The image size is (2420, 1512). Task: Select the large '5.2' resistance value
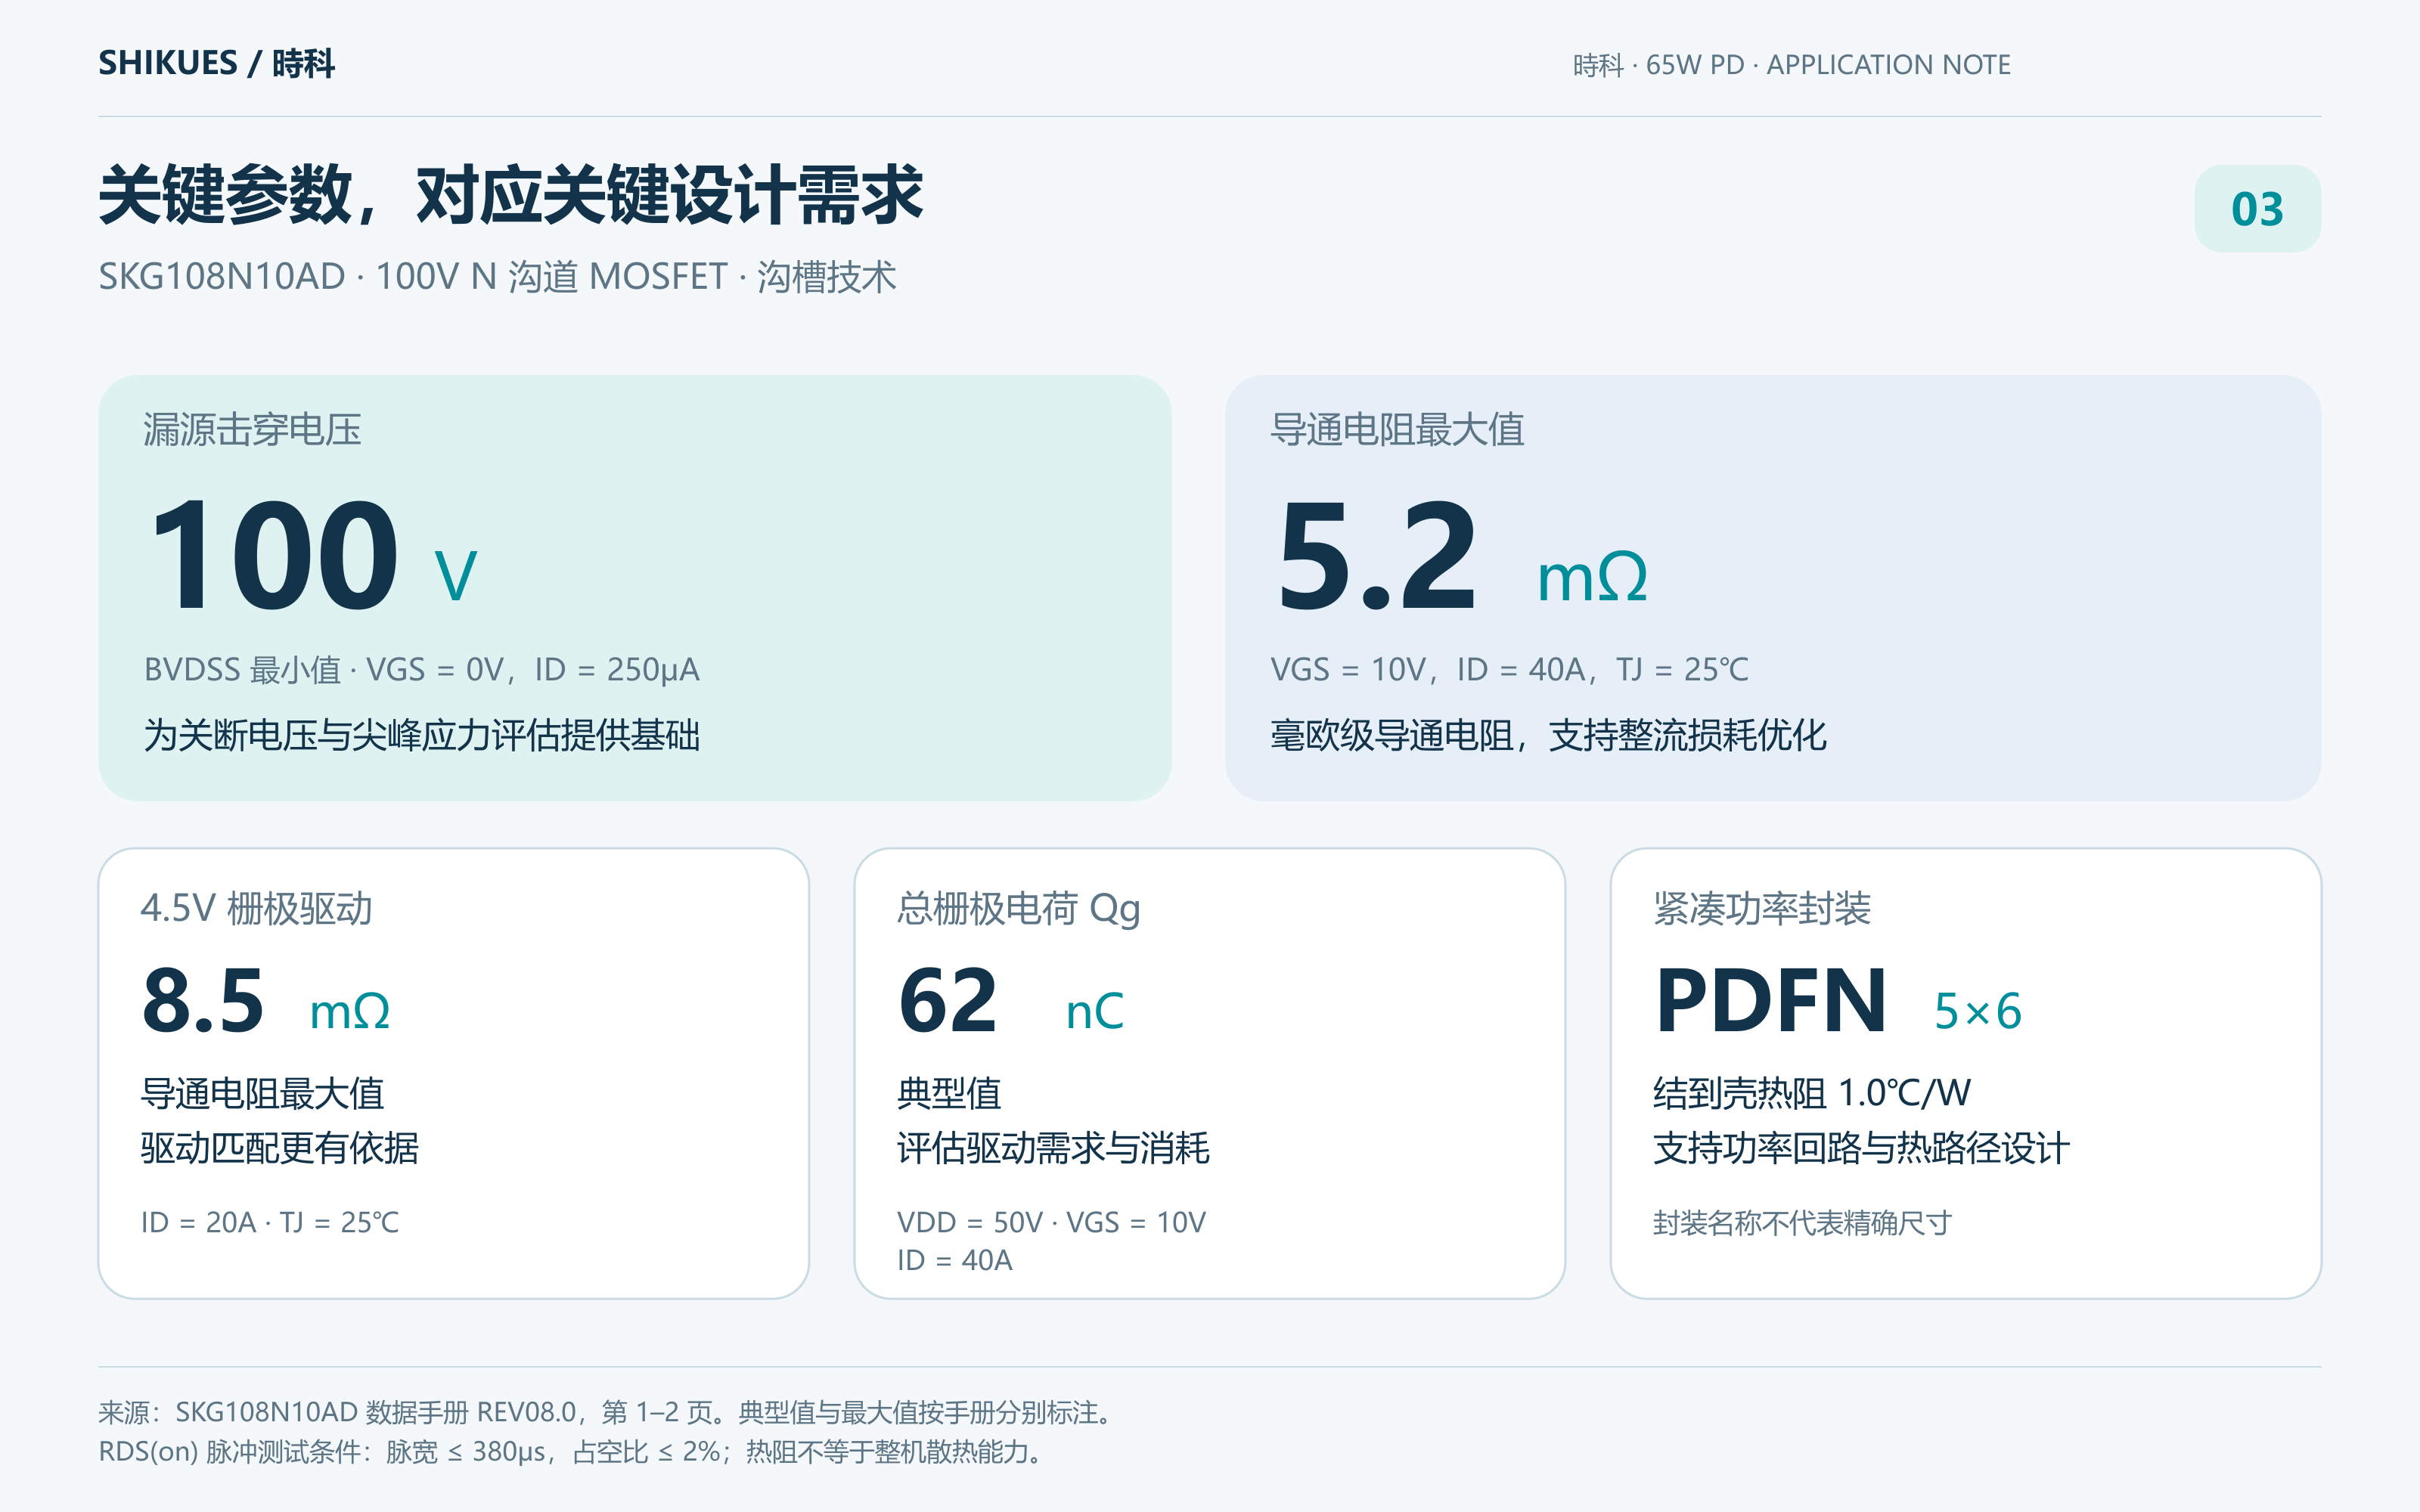pos(1376,554)
